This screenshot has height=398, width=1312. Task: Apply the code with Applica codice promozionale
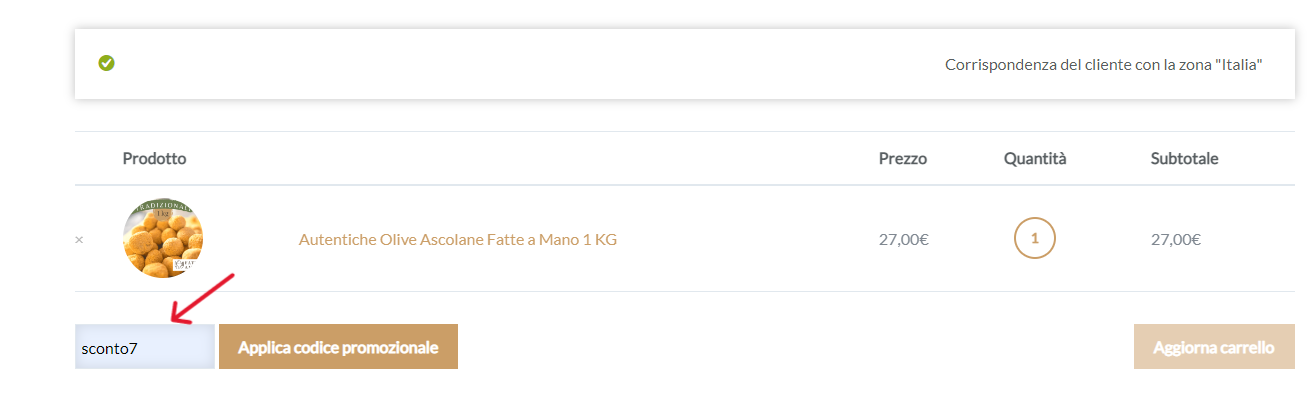pyautogui.click(x=338, y=347)
